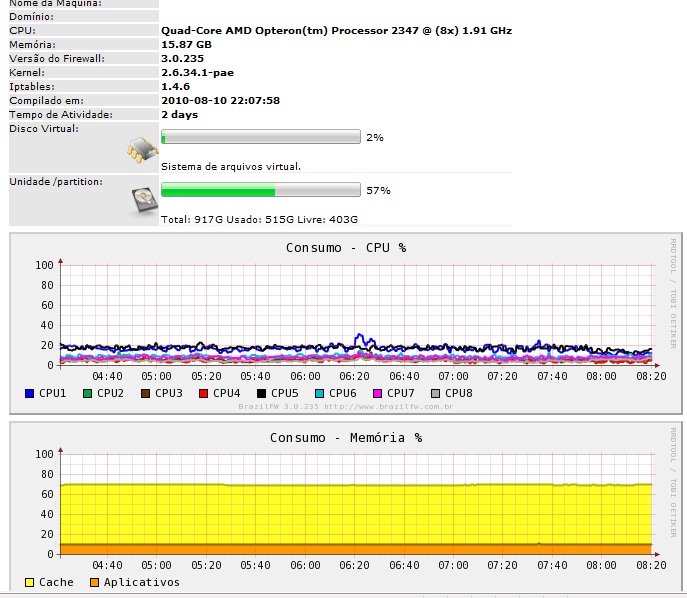Click the uptime value 2 days

click(x=179, y=115)
